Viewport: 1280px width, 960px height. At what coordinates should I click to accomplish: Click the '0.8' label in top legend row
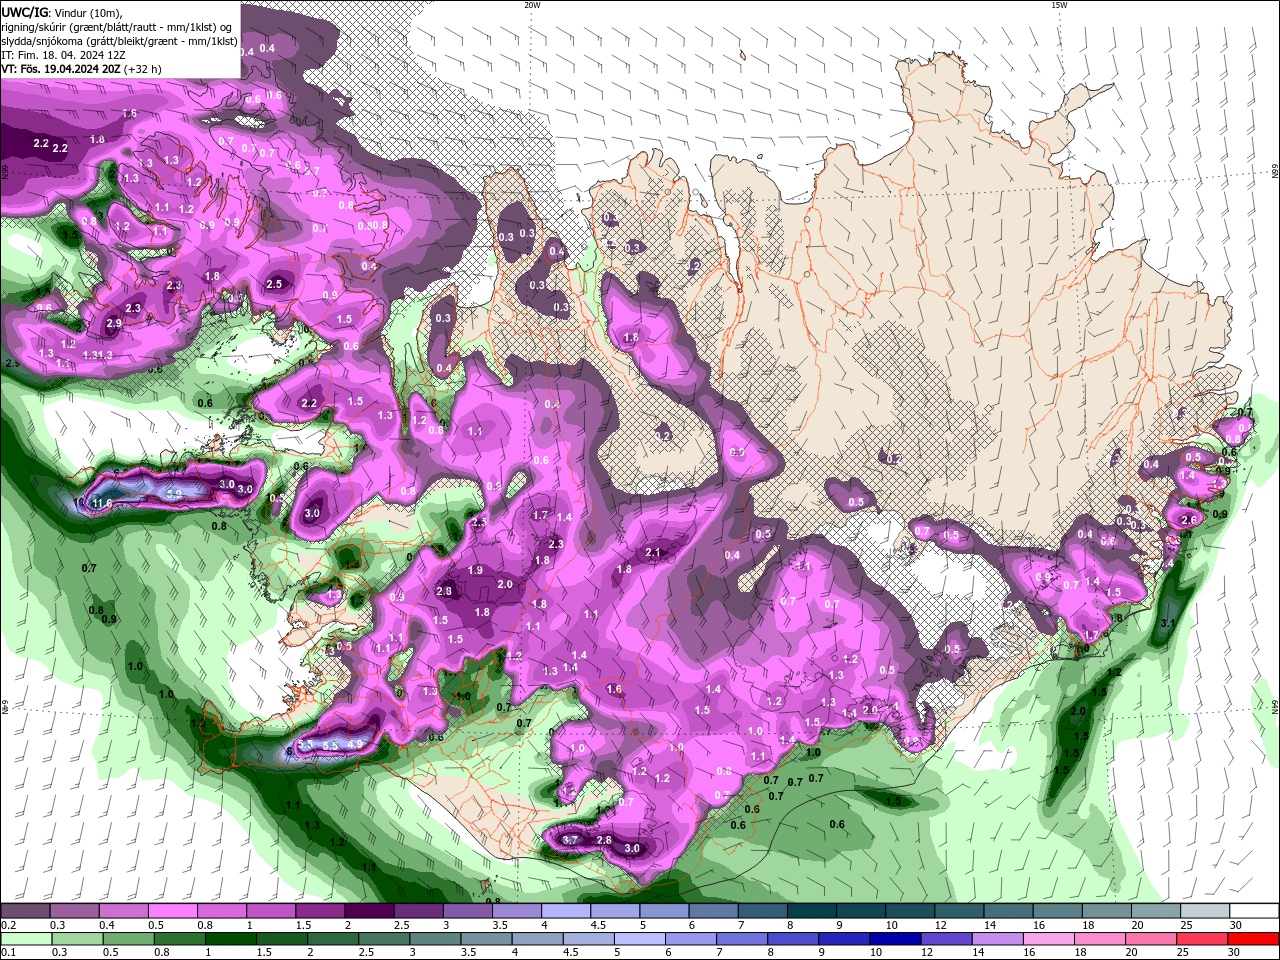(205, 926)
